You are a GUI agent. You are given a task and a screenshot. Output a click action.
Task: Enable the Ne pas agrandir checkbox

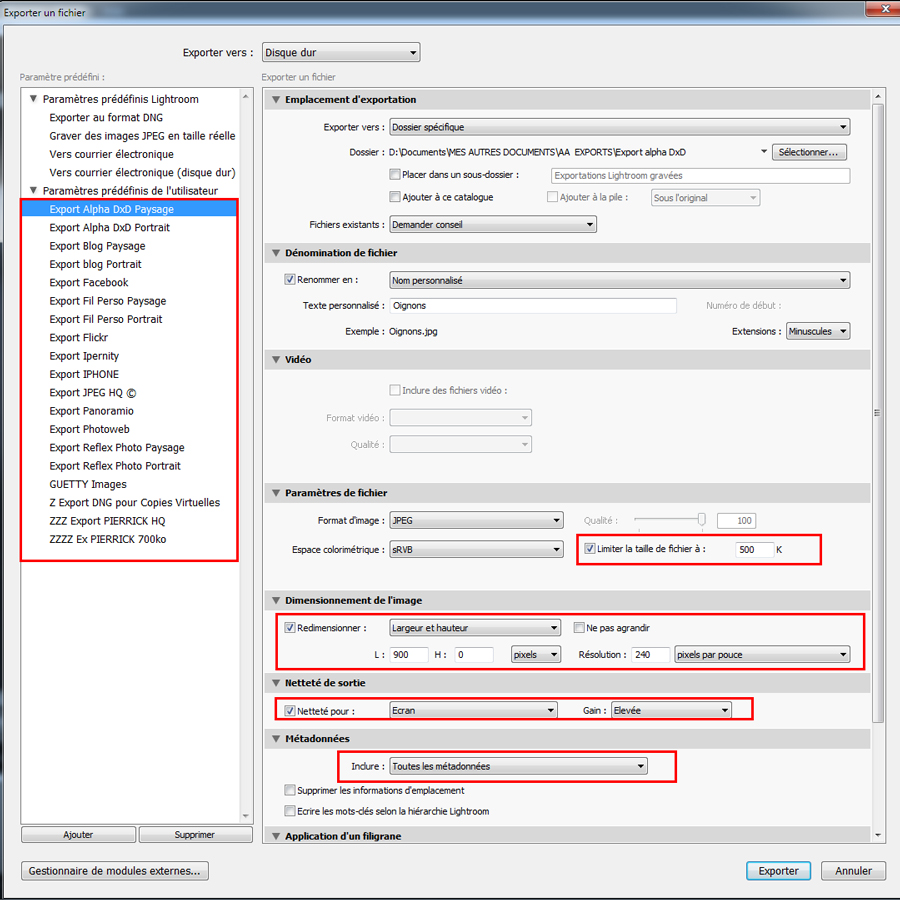point(579,628)
